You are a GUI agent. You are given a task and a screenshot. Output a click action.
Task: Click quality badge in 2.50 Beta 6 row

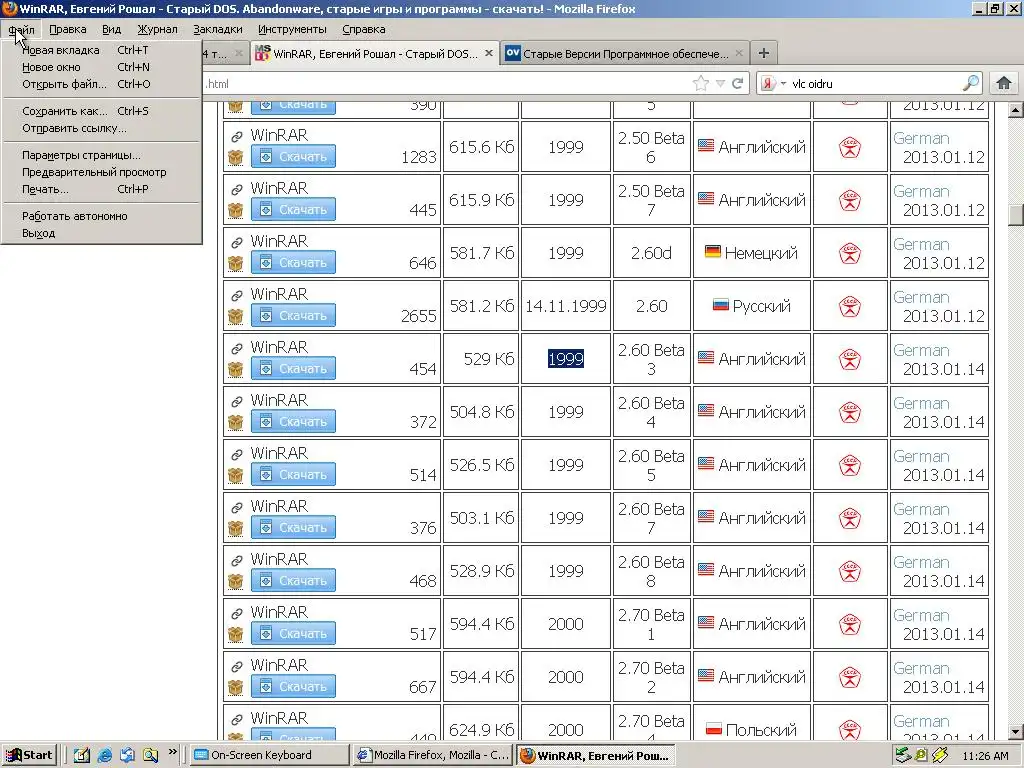[x=850, y=147]
